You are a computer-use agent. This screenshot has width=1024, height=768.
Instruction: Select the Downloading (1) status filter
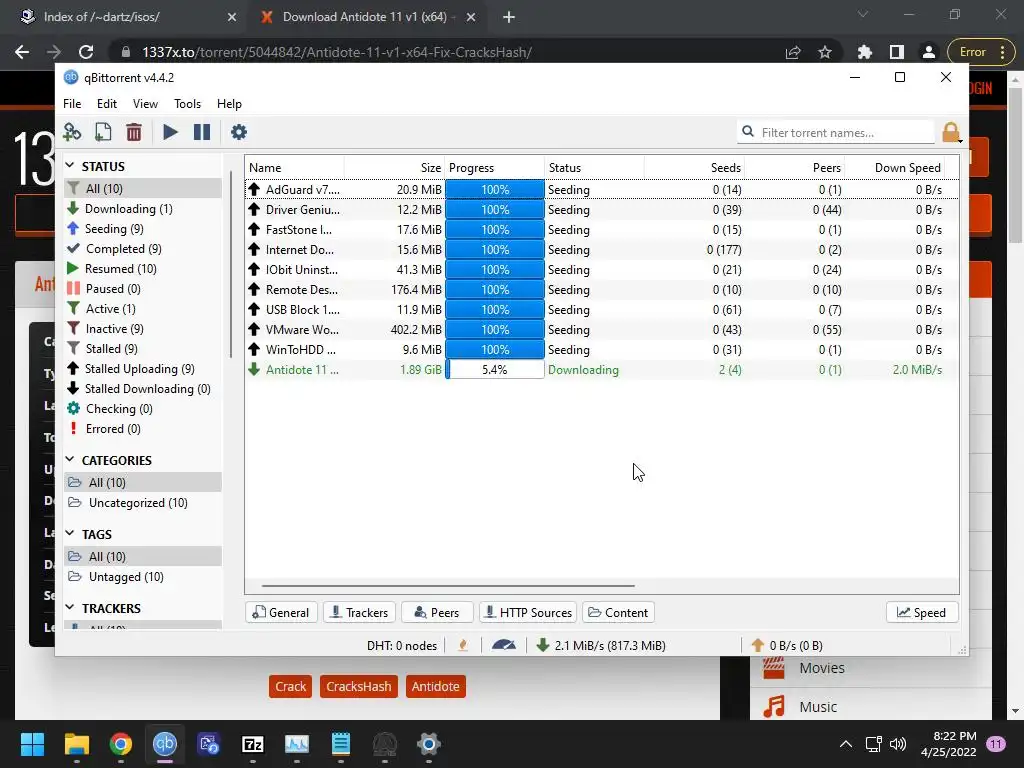coord(143,209)
